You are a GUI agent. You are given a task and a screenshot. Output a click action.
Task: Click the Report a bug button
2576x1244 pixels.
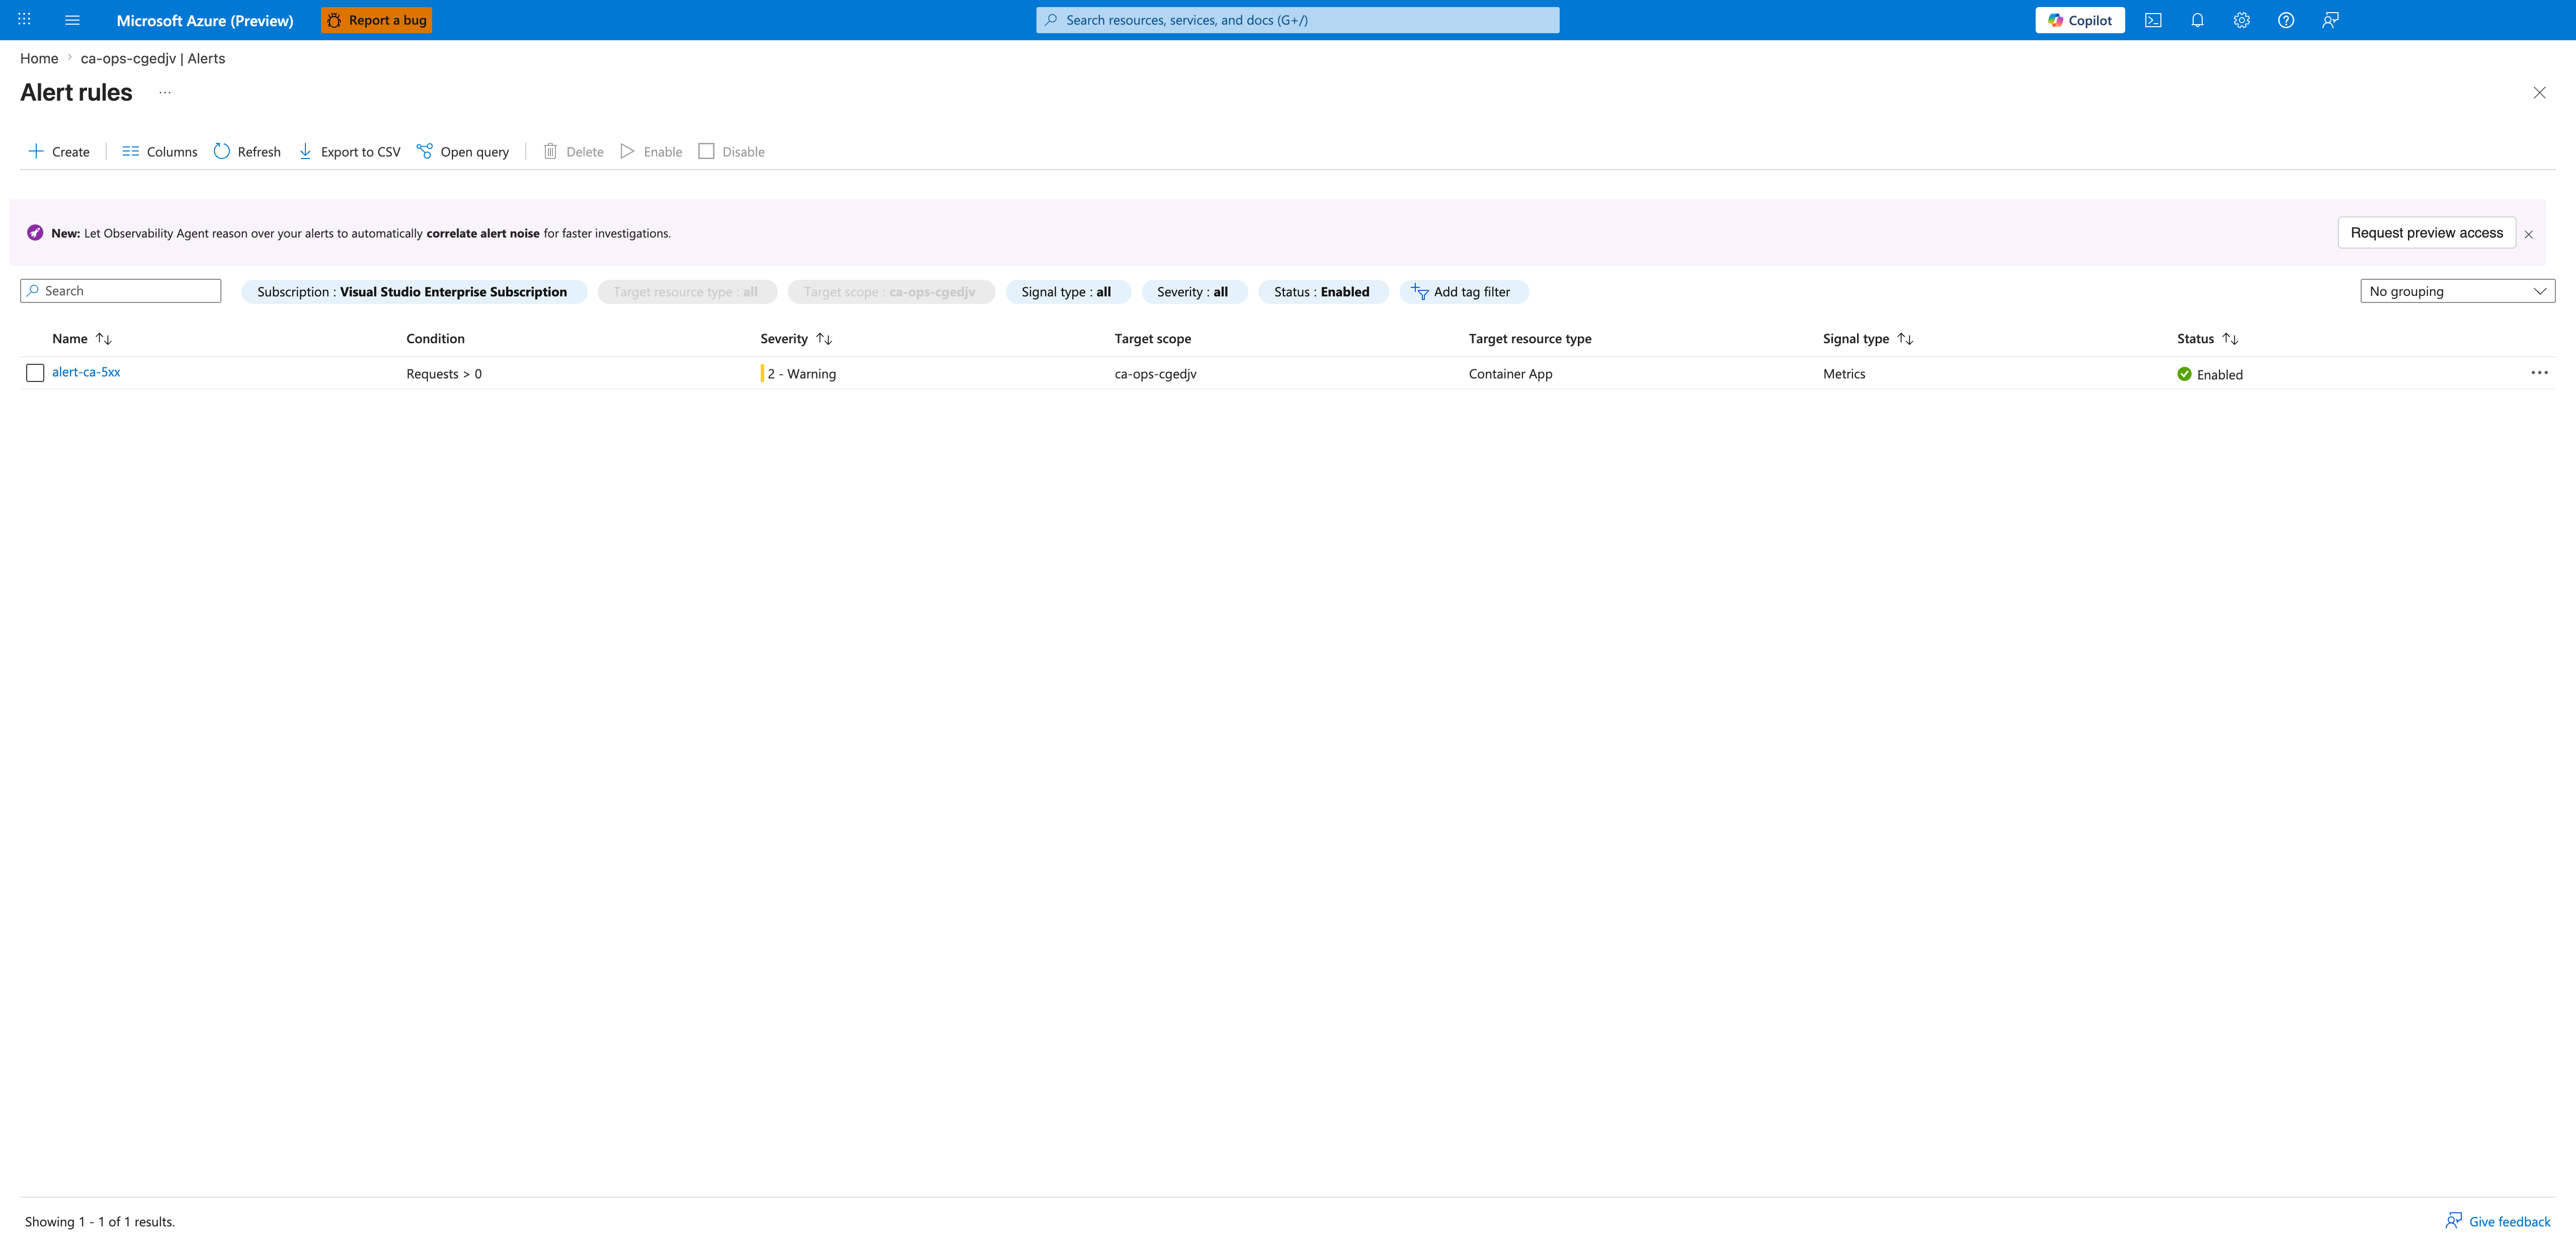point(376,20)
